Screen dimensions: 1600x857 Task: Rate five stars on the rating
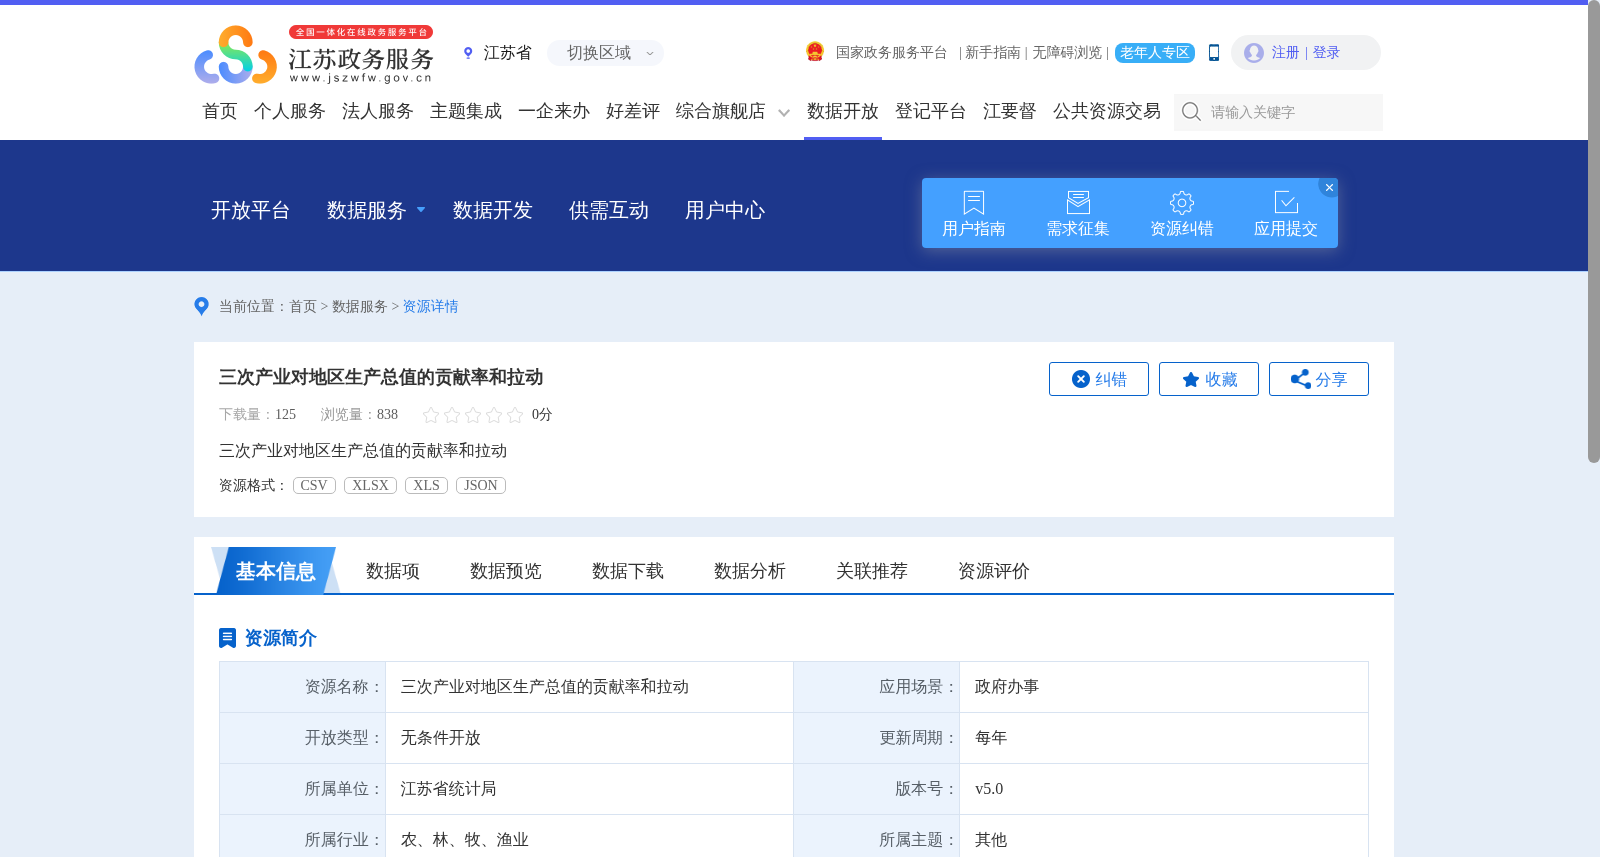pyautogui.click(x=515, y=415)
